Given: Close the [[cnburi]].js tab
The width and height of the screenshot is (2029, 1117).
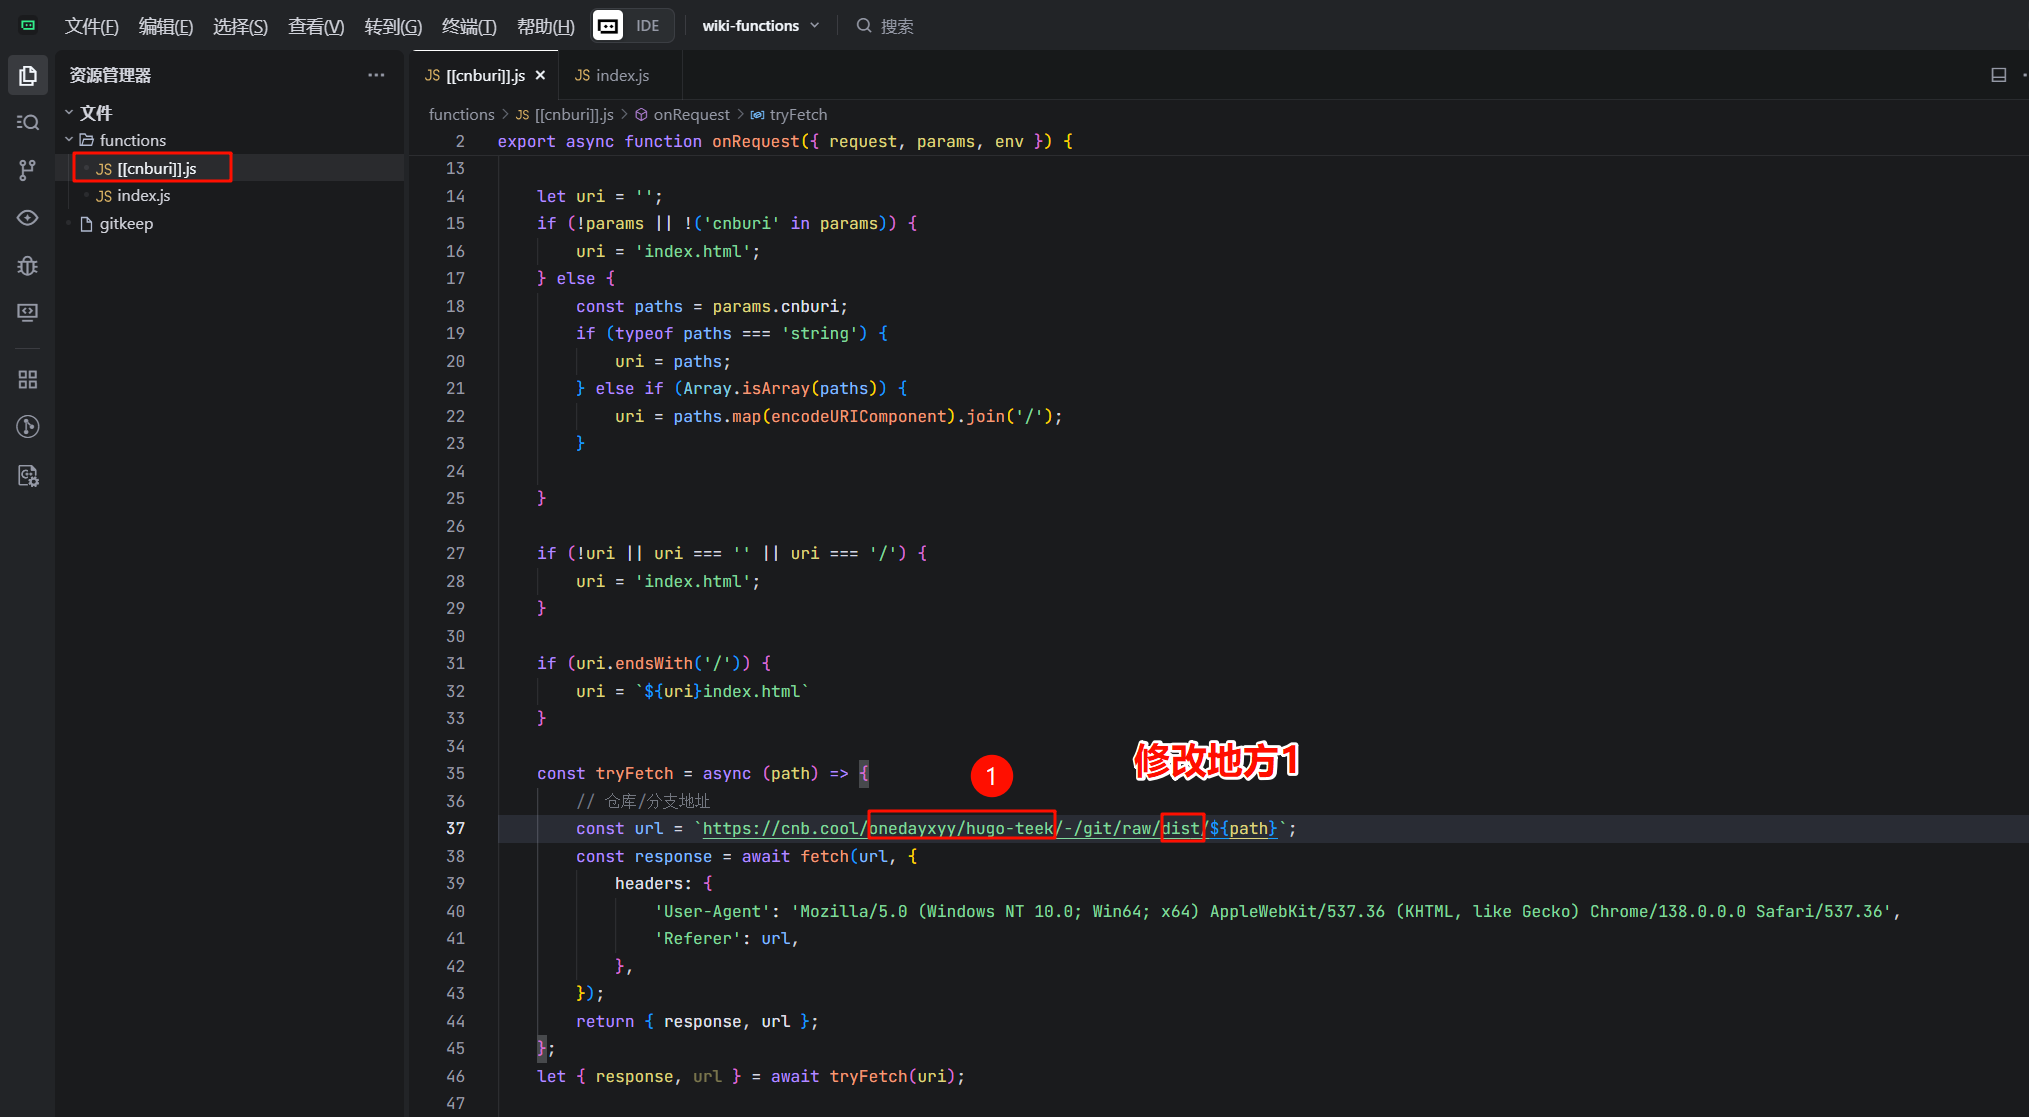Looking at the screenshot, I should 540,76.
